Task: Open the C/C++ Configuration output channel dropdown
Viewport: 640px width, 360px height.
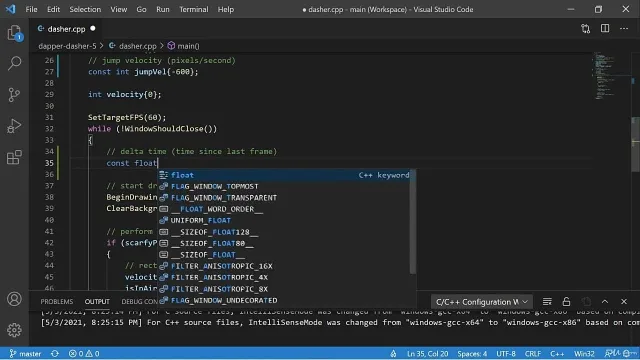Action: (x=482, y=302)
